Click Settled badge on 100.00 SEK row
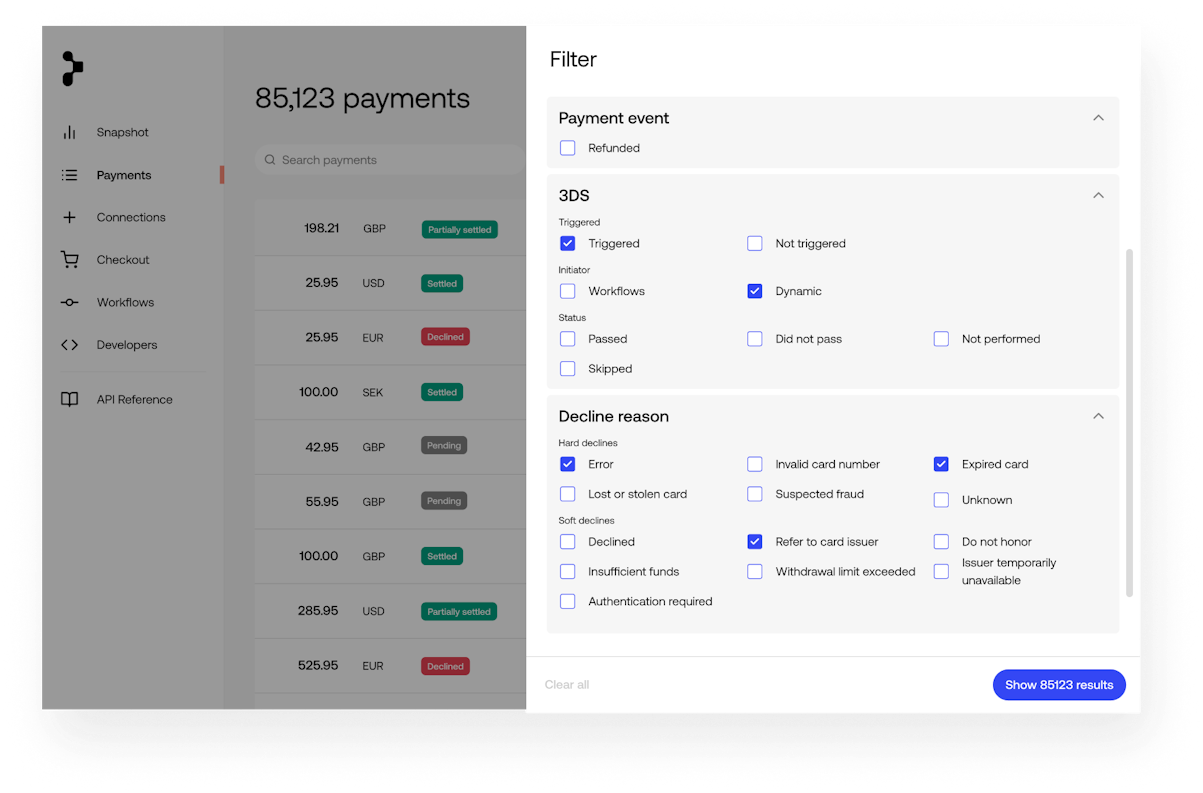The width and height of the screenshot is (1203, 793). (x=442, y=393)
